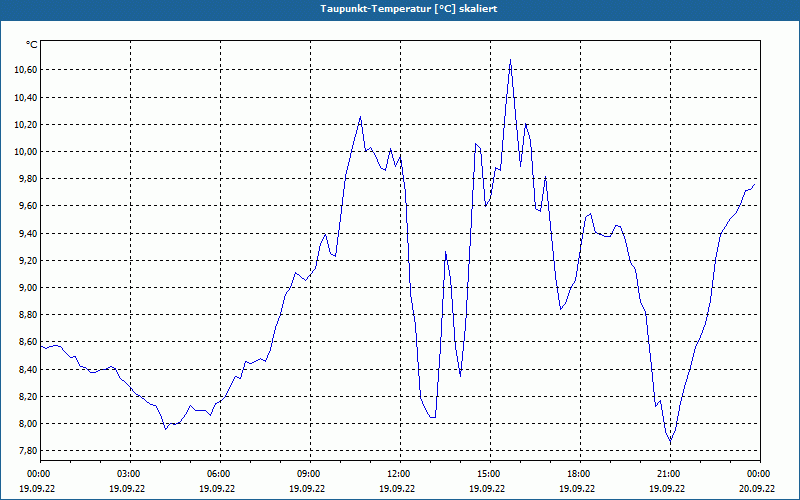Select the 15:00 time label

coord(490,474)
